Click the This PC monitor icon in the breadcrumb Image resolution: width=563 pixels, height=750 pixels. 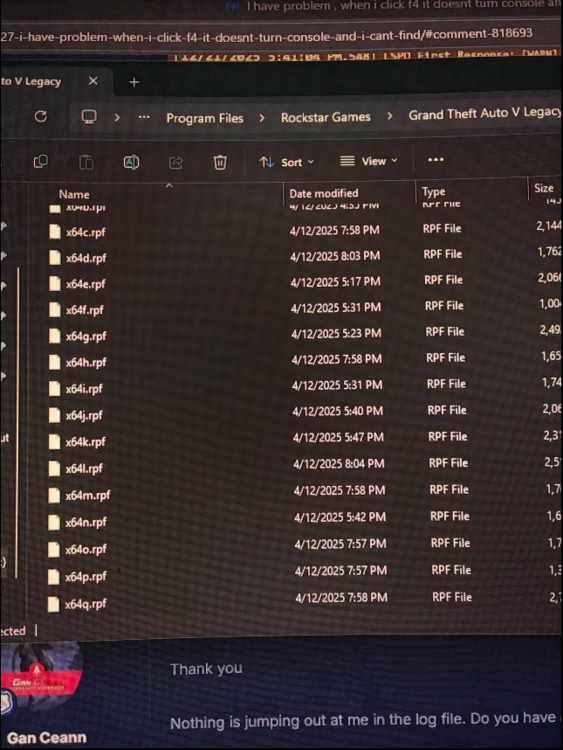coord(89,117)
